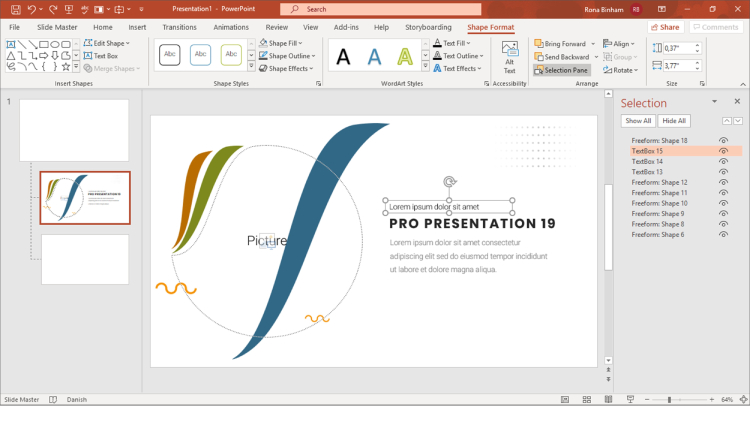The width and height of the screenshot is (750, 422).
Task: Hide Freeform: Shape 6 layer
Action: (x=724, y=235)
